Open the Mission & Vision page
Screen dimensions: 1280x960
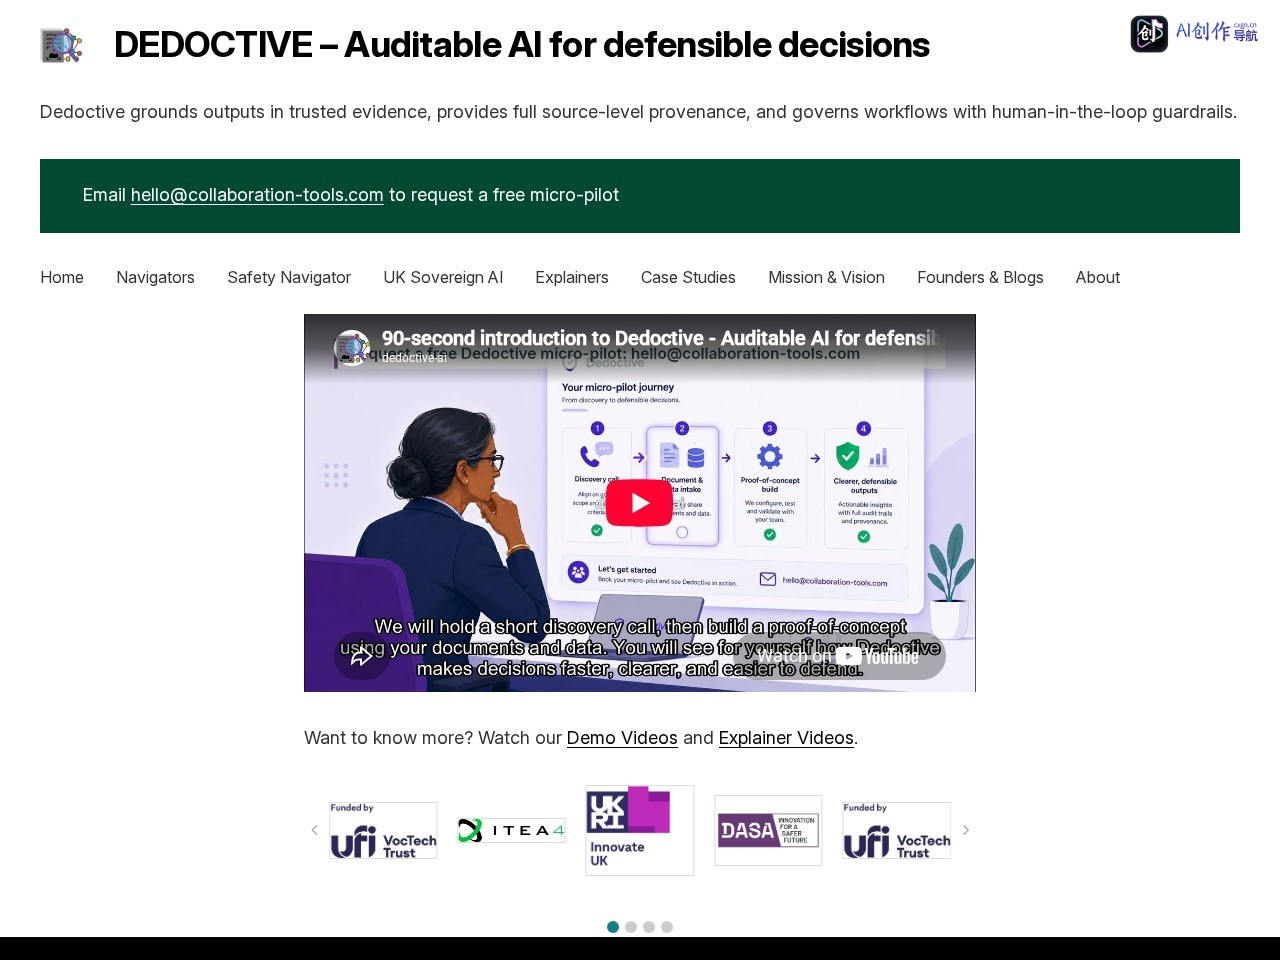(x=826, y=277)
